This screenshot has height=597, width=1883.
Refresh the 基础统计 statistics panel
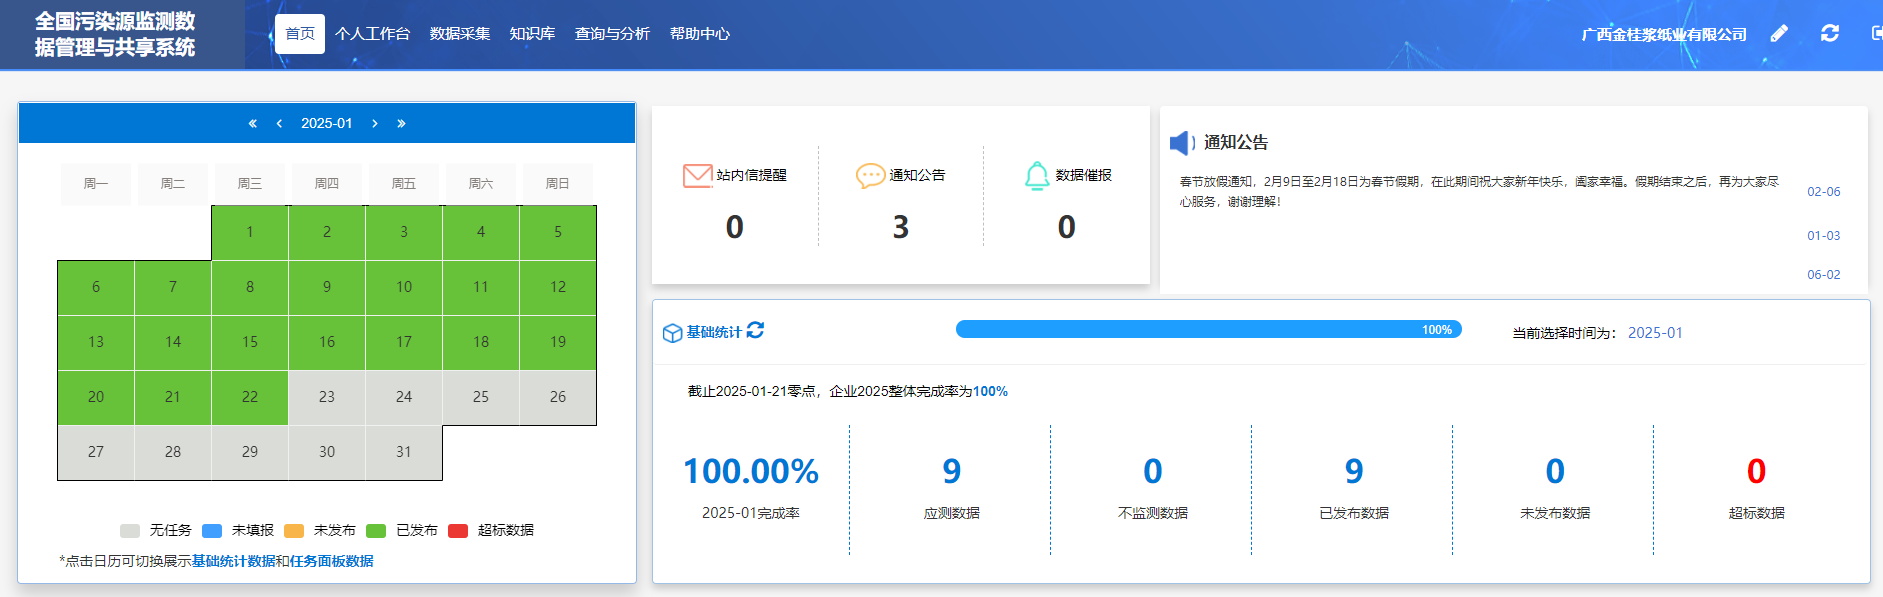(755, 331)
